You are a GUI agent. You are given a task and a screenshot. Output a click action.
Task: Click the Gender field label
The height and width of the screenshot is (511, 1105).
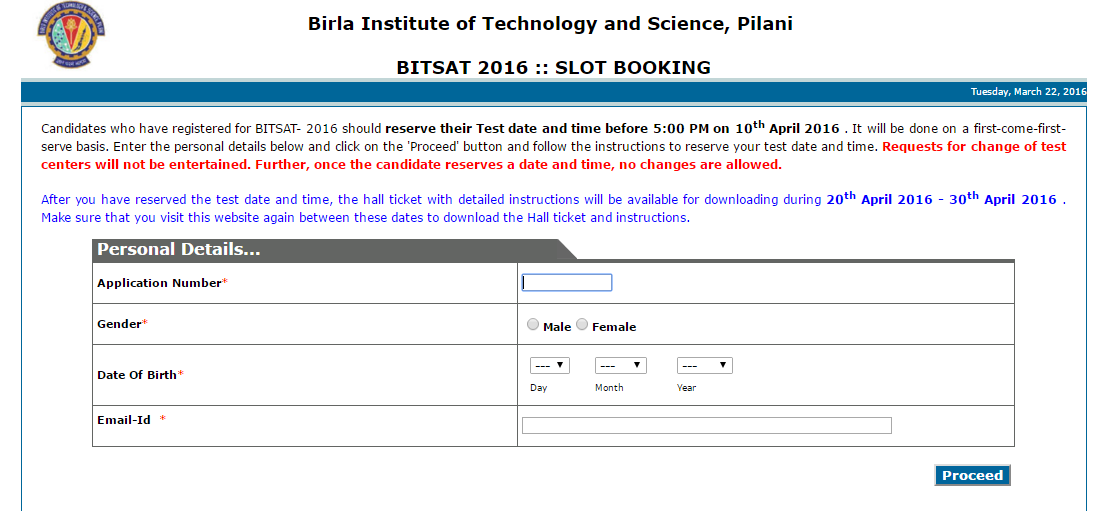coord(119,324)
